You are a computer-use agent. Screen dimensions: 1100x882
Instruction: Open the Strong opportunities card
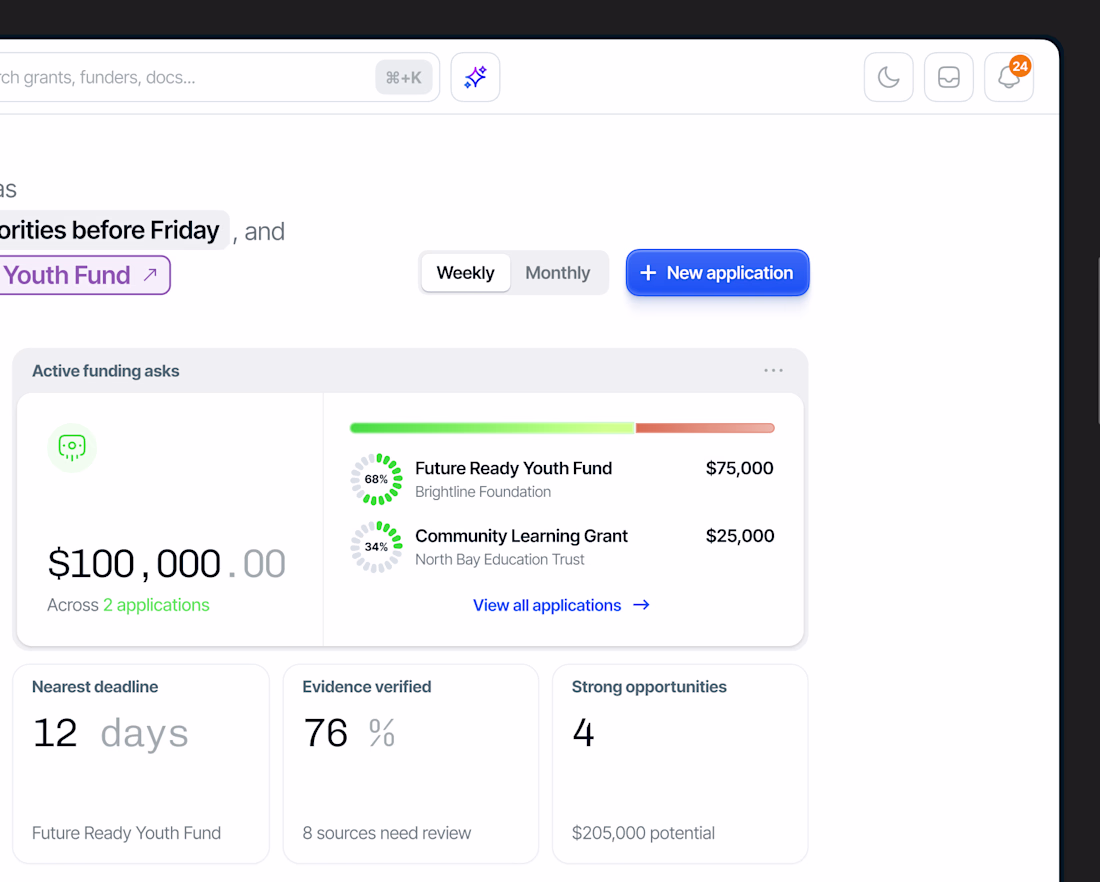(x=680, y=764)
